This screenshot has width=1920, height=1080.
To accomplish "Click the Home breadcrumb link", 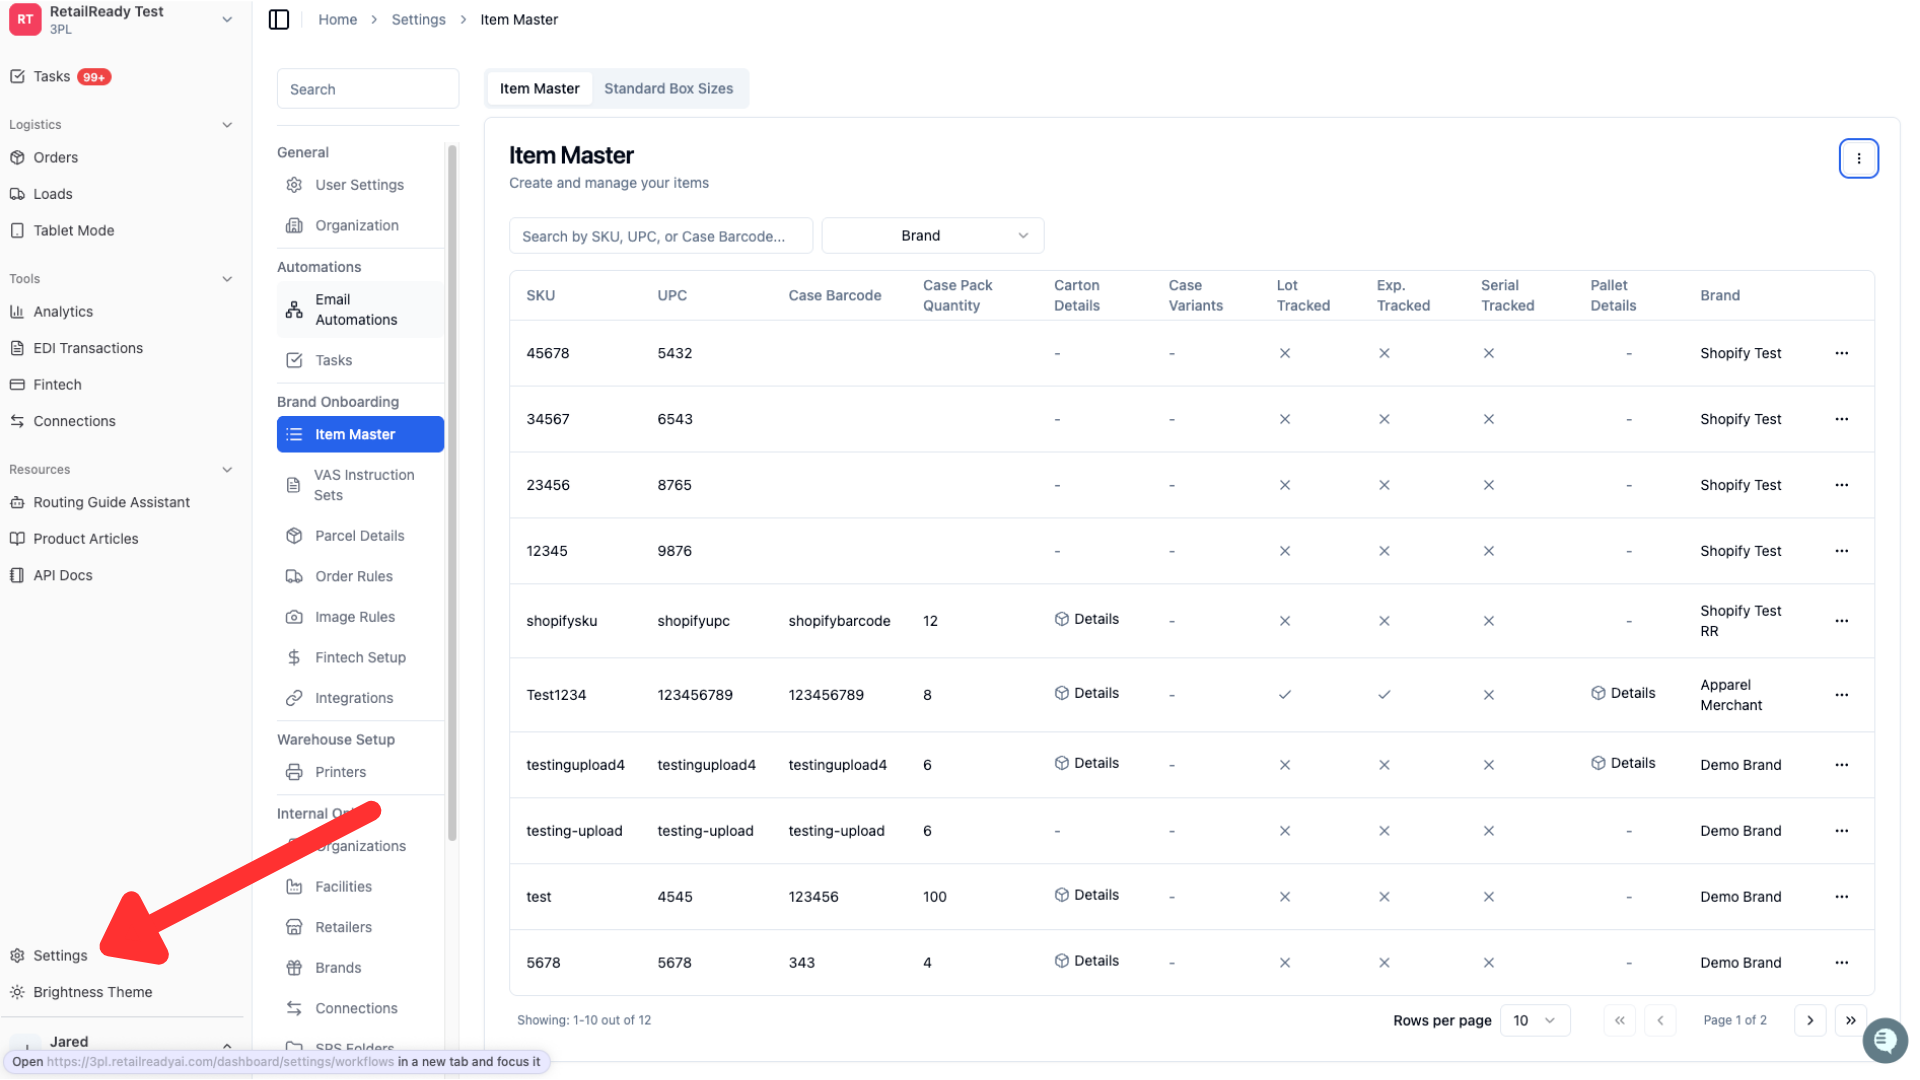I will [x=337, y=19].
